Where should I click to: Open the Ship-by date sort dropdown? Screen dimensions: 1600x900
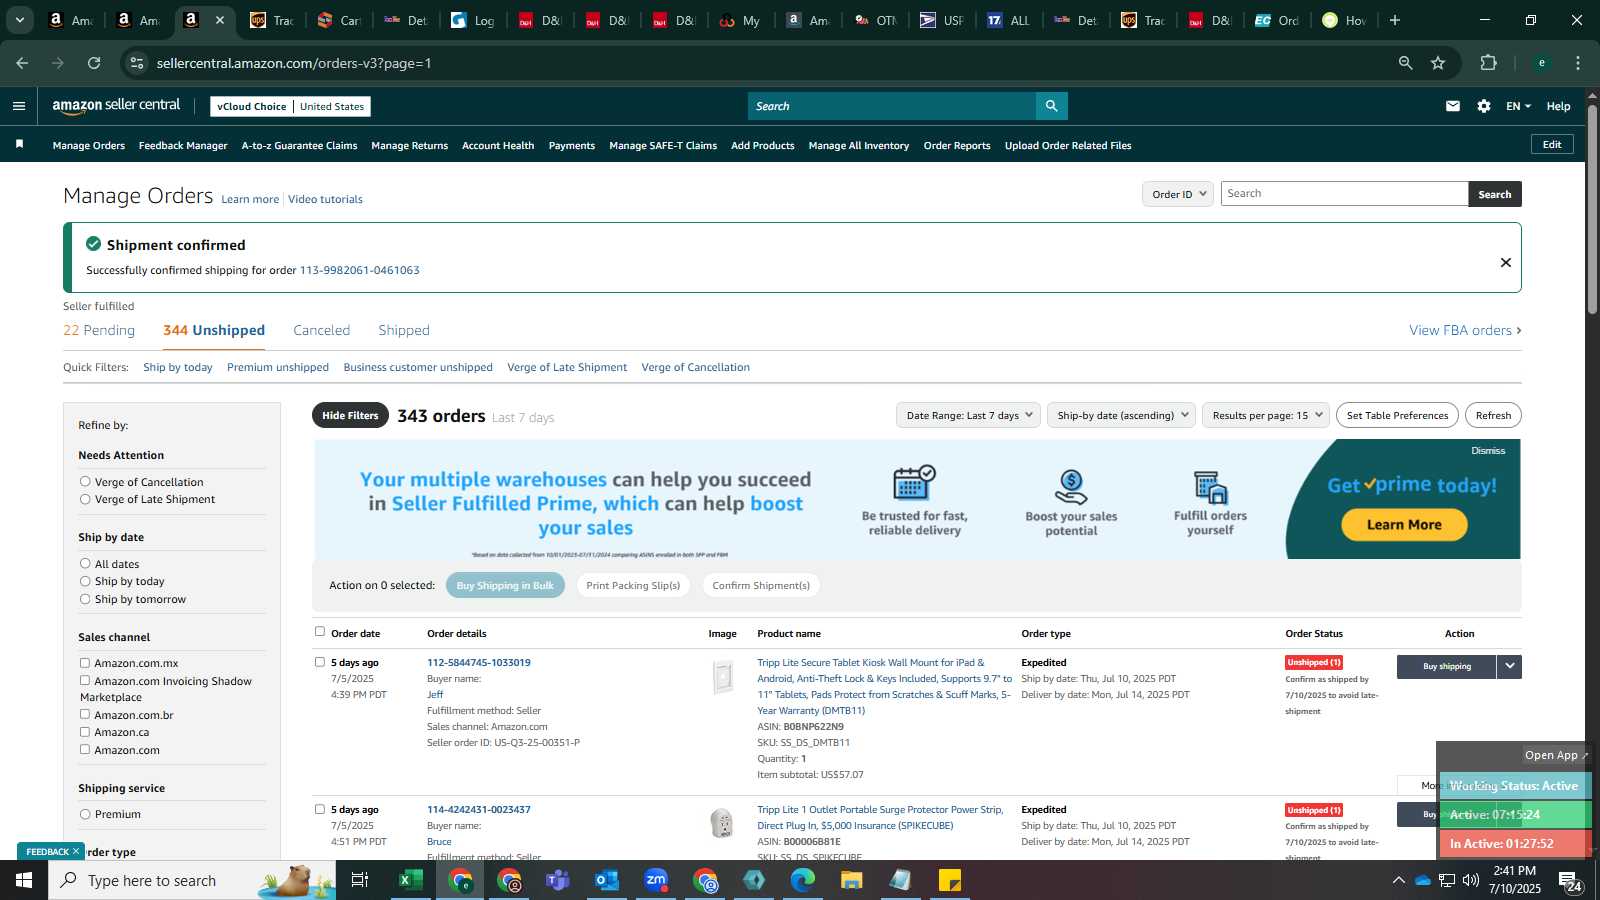coord(1121,415)
